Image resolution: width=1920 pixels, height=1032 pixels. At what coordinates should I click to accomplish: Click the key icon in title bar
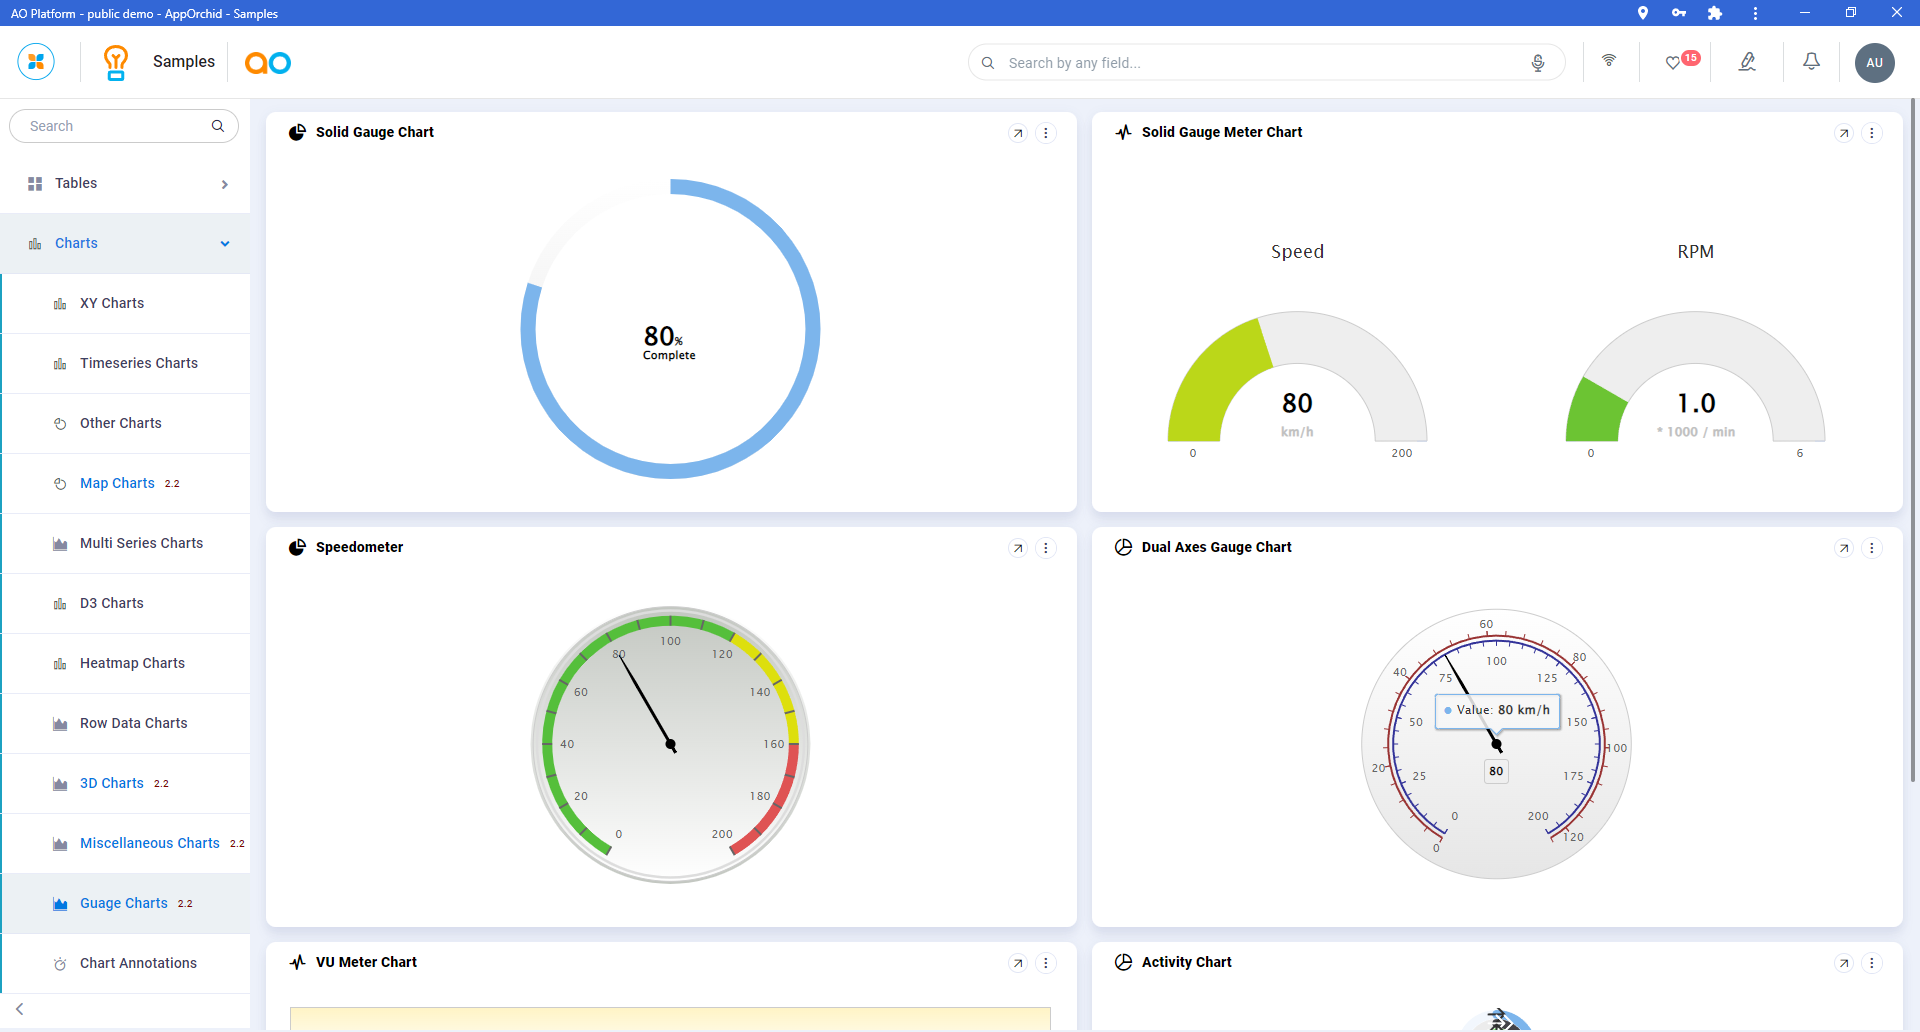[x=1678, y=13]
